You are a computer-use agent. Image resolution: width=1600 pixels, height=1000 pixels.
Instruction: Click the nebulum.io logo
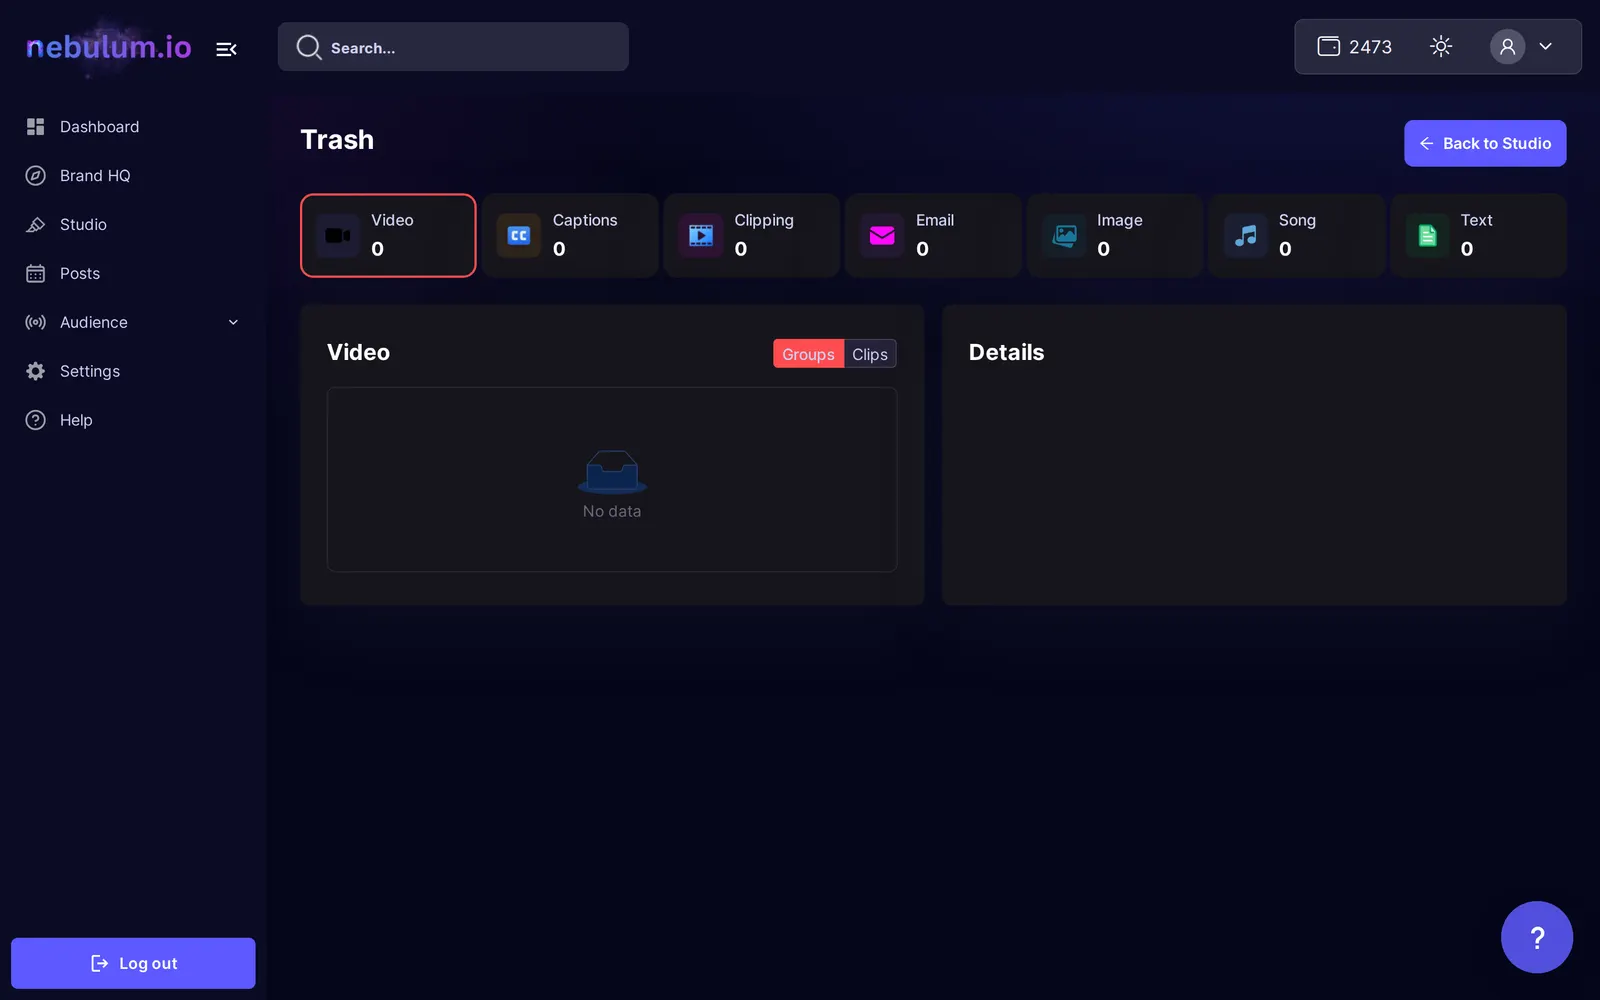(108, 47)
